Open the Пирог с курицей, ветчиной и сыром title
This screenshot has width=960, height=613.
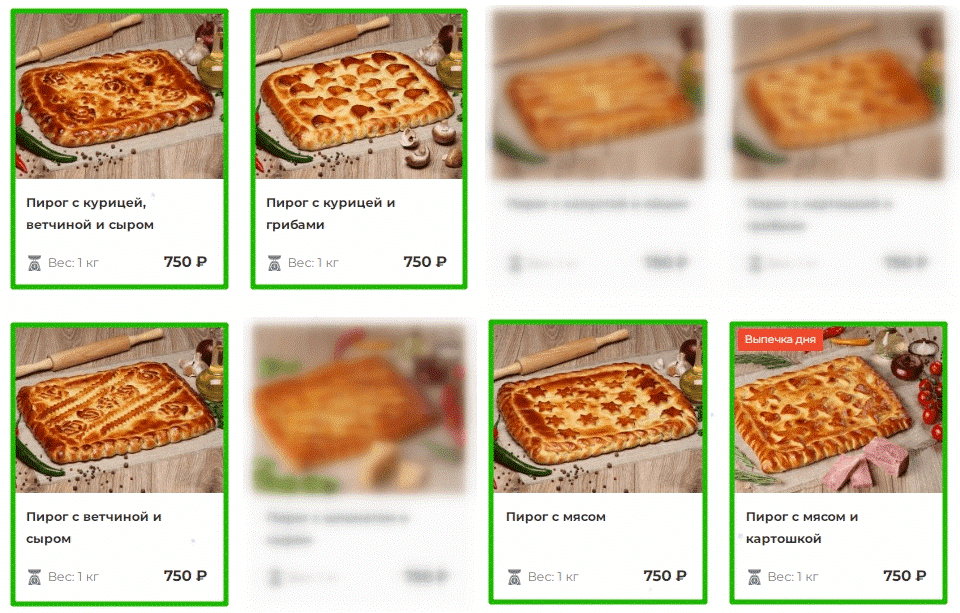tap(90, 214)
